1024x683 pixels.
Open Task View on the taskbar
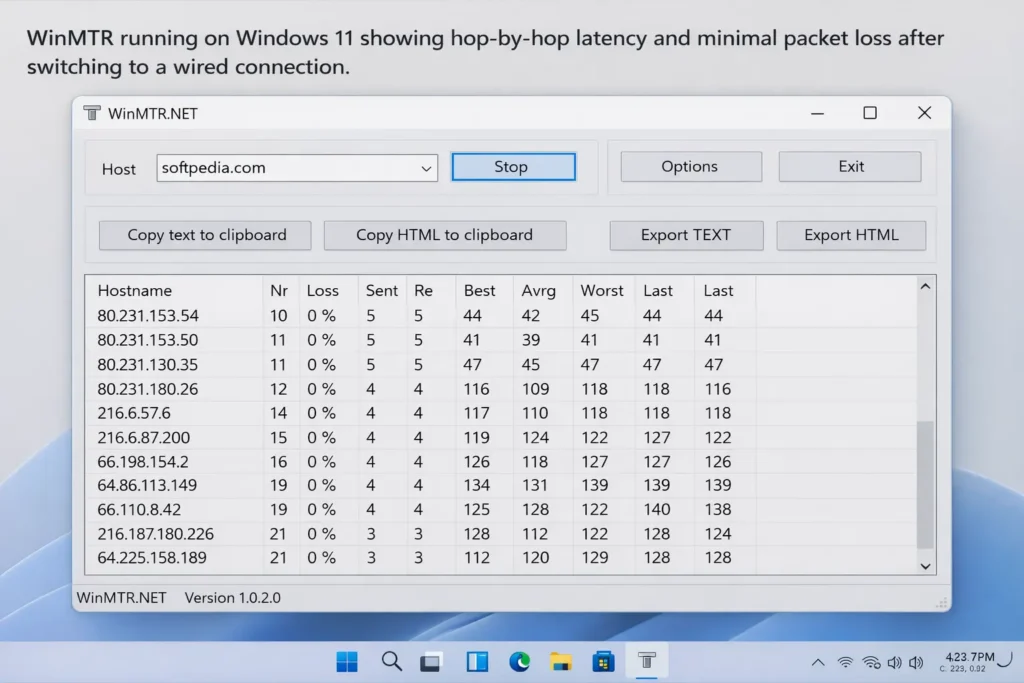pyautogui.click(x=430, y=662)
